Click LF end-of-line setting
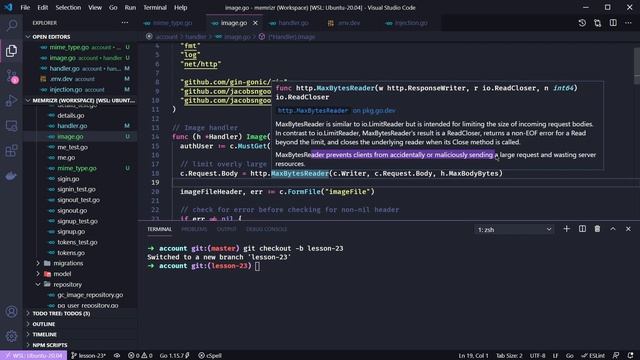 [x=555, y=356]
